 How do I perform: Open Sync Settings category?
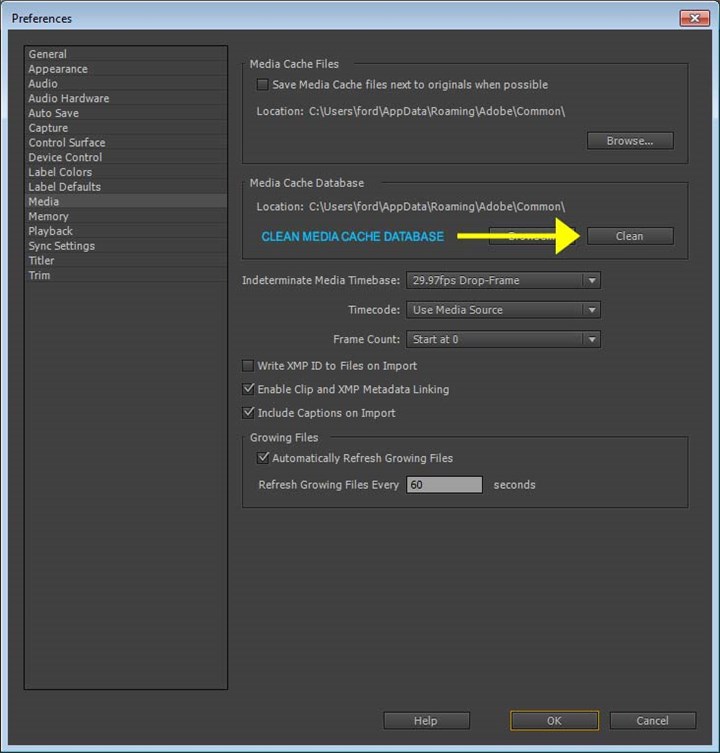click(x=126, y=246)
